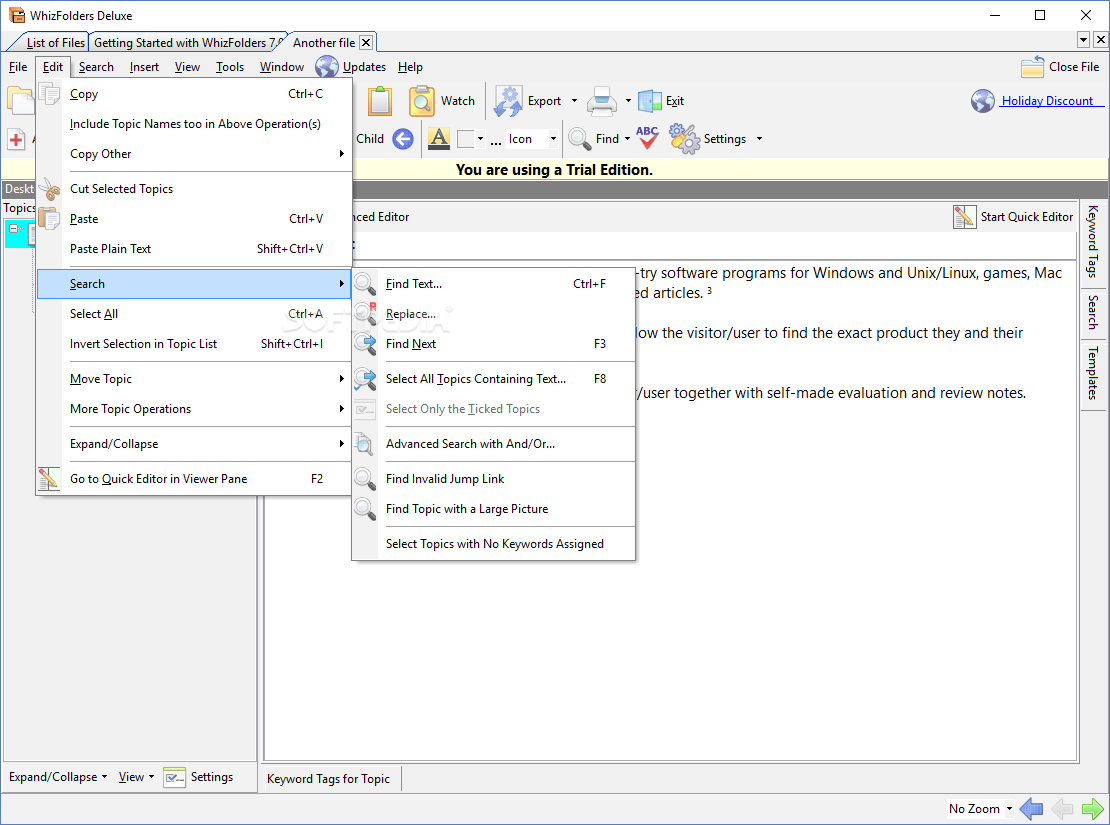Open the Keyword Tags side tab
Screen dimensions: 1110x825
(x=1093, y=241)
